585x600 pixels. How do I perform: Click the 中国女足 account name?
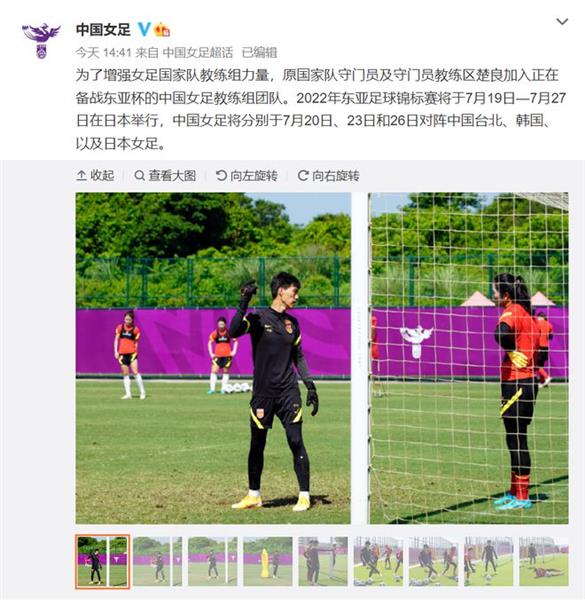(103, 29)
